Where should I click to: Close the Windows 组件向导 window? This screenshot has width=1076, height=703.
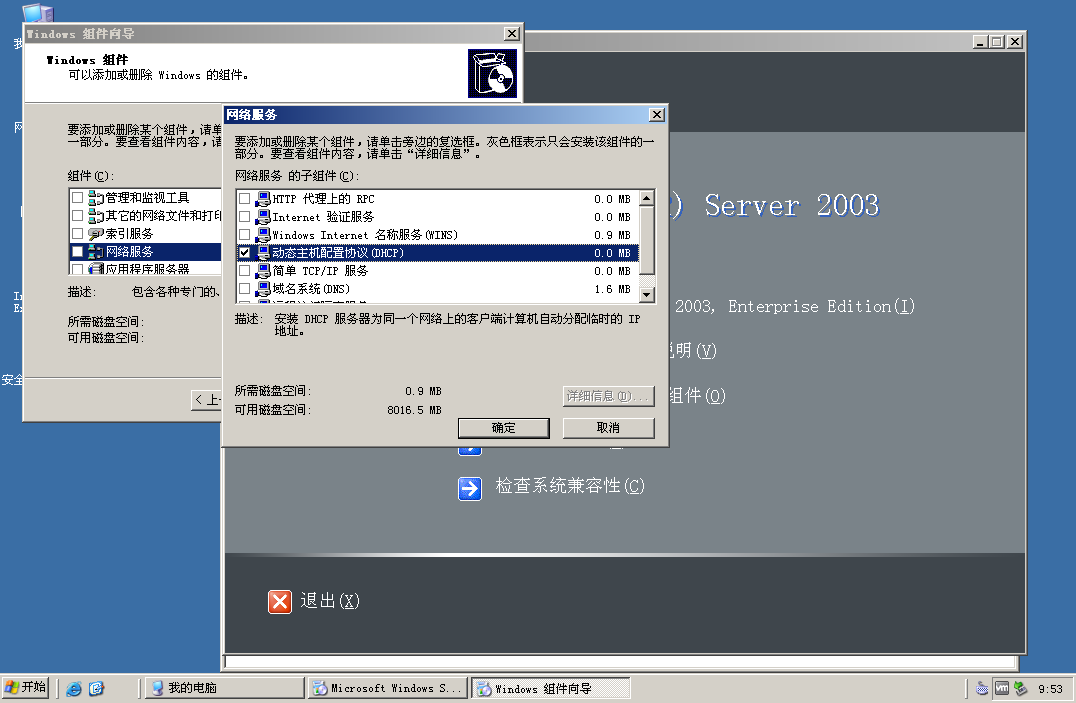[x=512, y=34]
